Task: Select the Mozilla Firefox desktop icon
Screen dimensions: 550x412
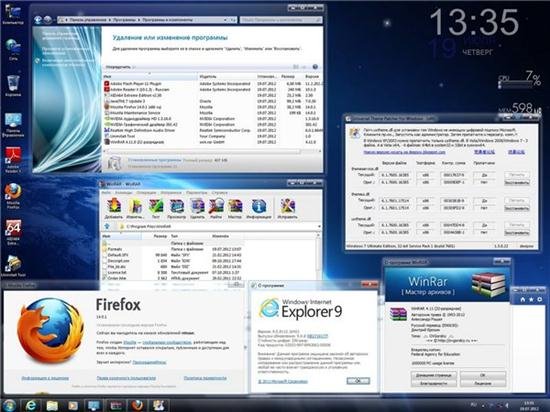Action: [x=13, y=196]
